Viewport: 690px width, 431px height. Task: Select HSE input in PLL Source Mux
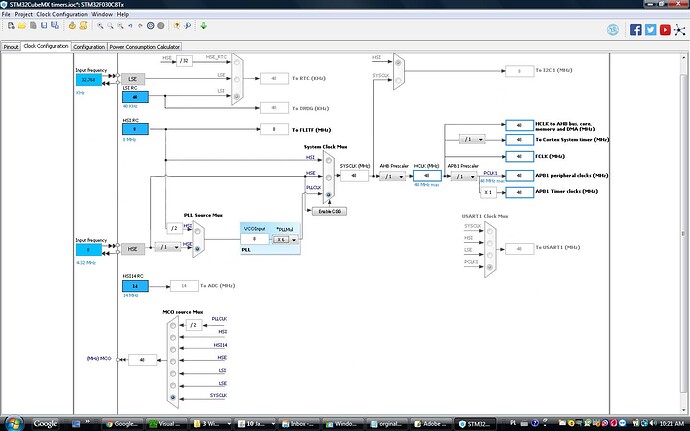[196, 249]
